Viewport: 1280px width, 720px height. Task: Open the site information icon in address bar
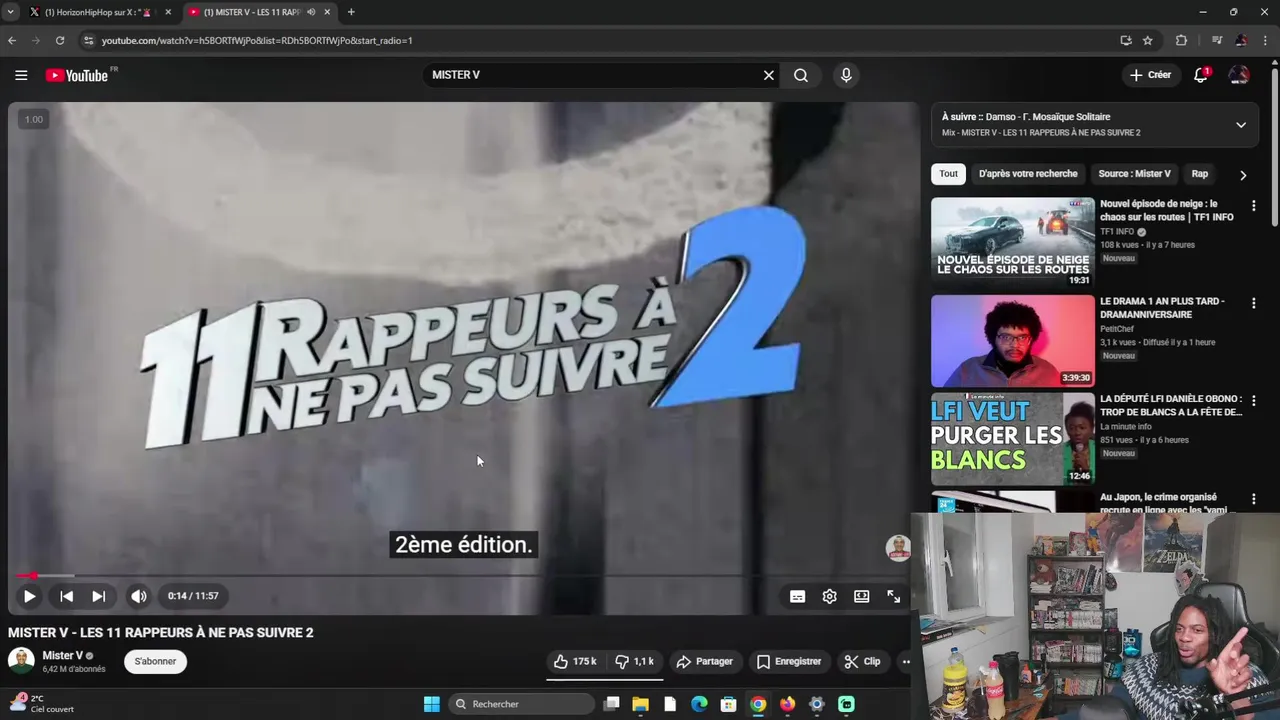pos(88,40)
